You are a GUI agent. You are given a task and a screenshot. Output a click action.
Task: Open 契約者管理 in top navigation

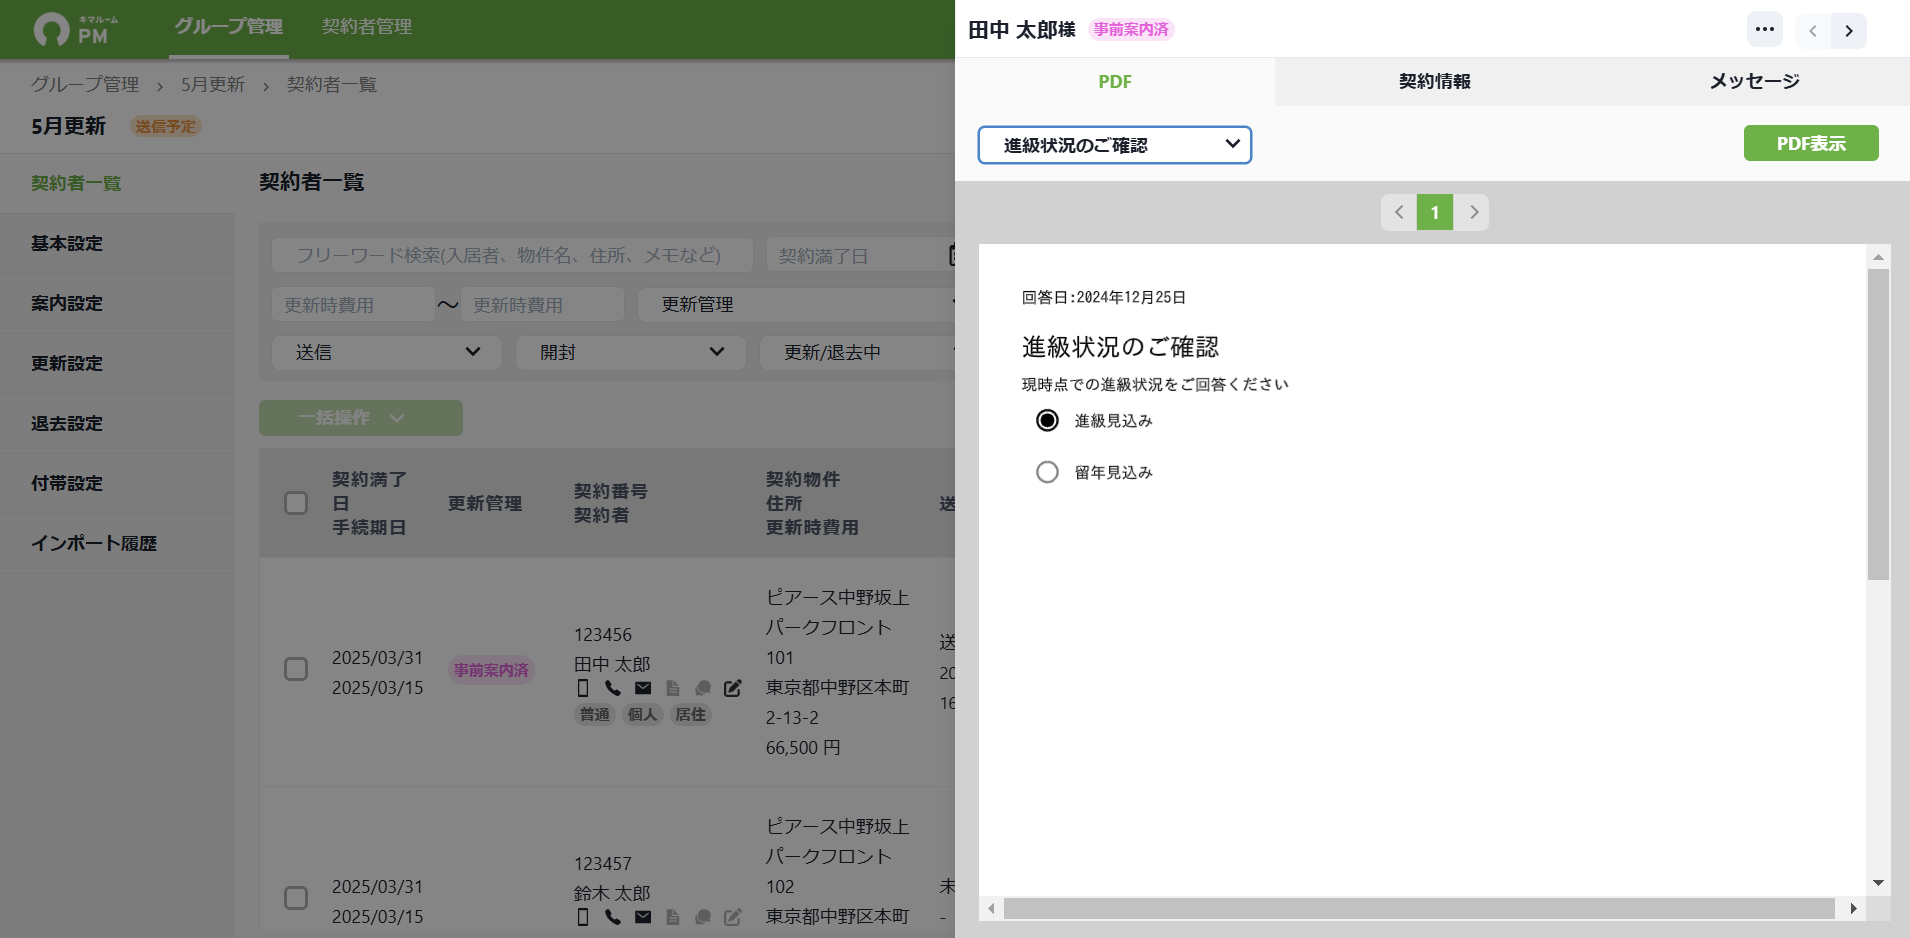tap(367, 27)
